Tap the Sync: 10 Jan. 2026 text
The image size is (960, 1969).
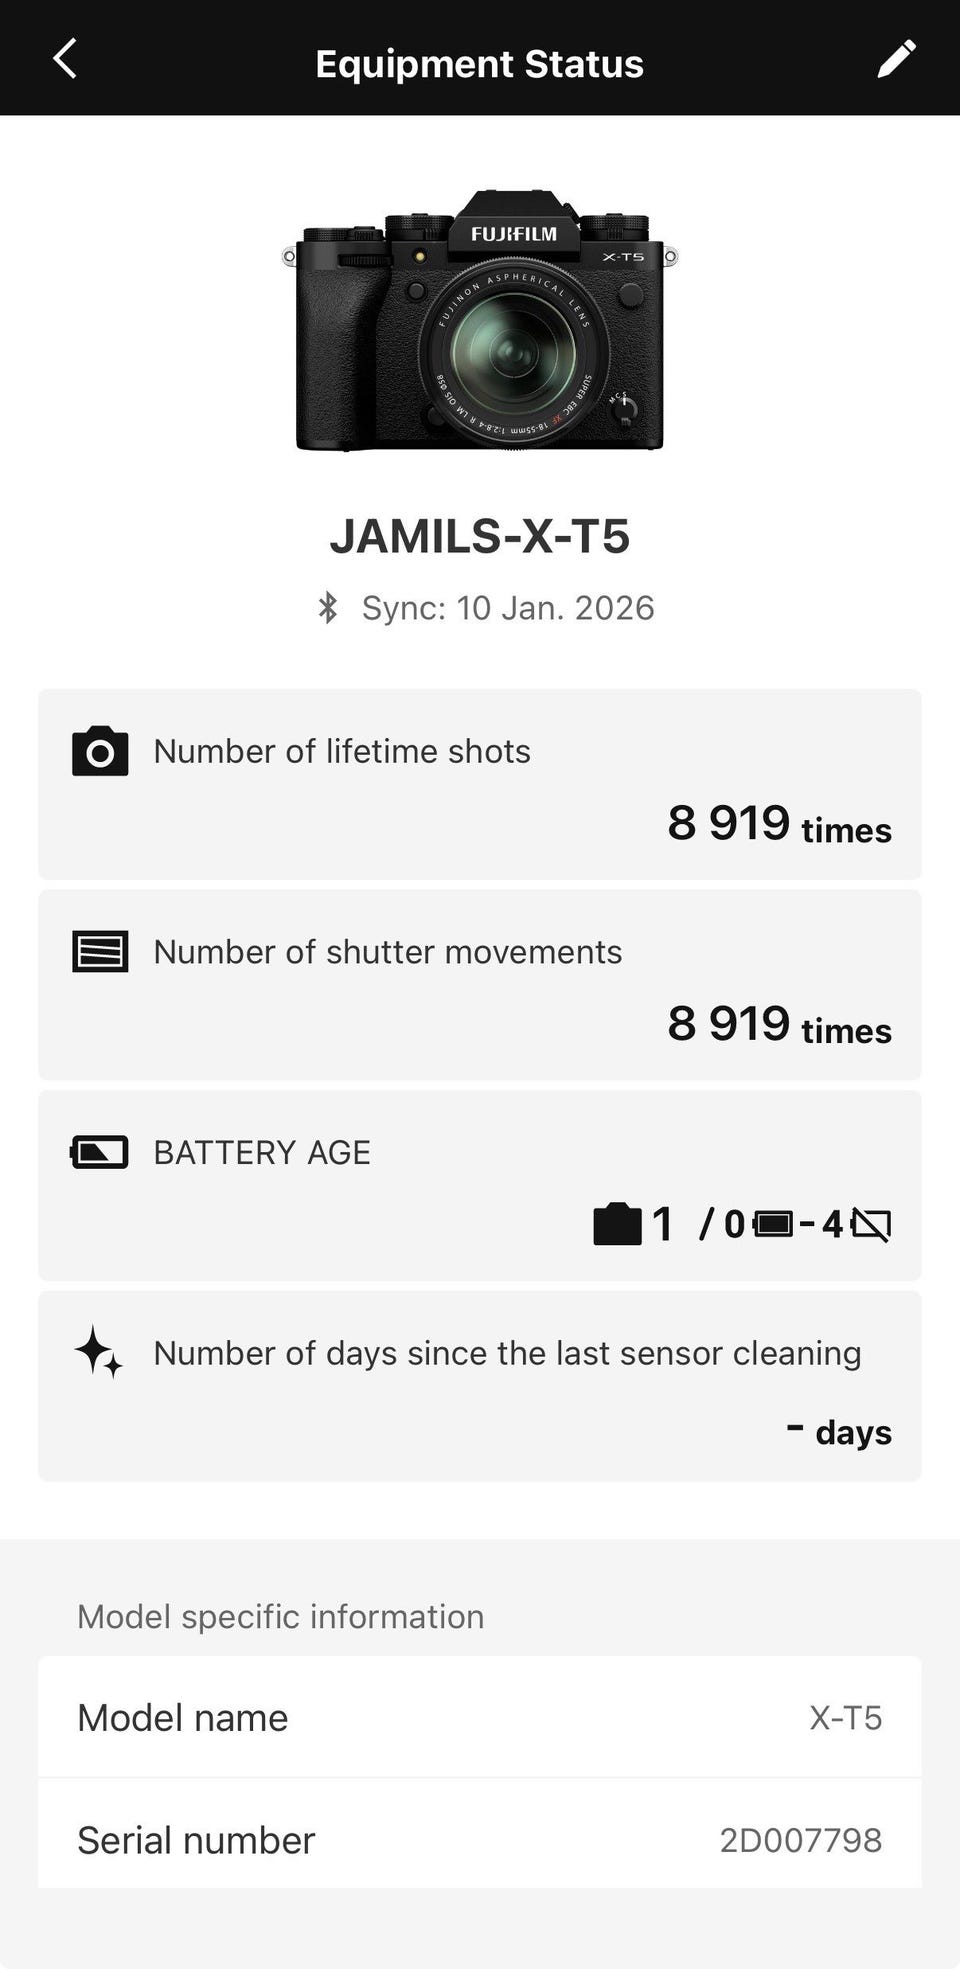[x=508, y=608]
